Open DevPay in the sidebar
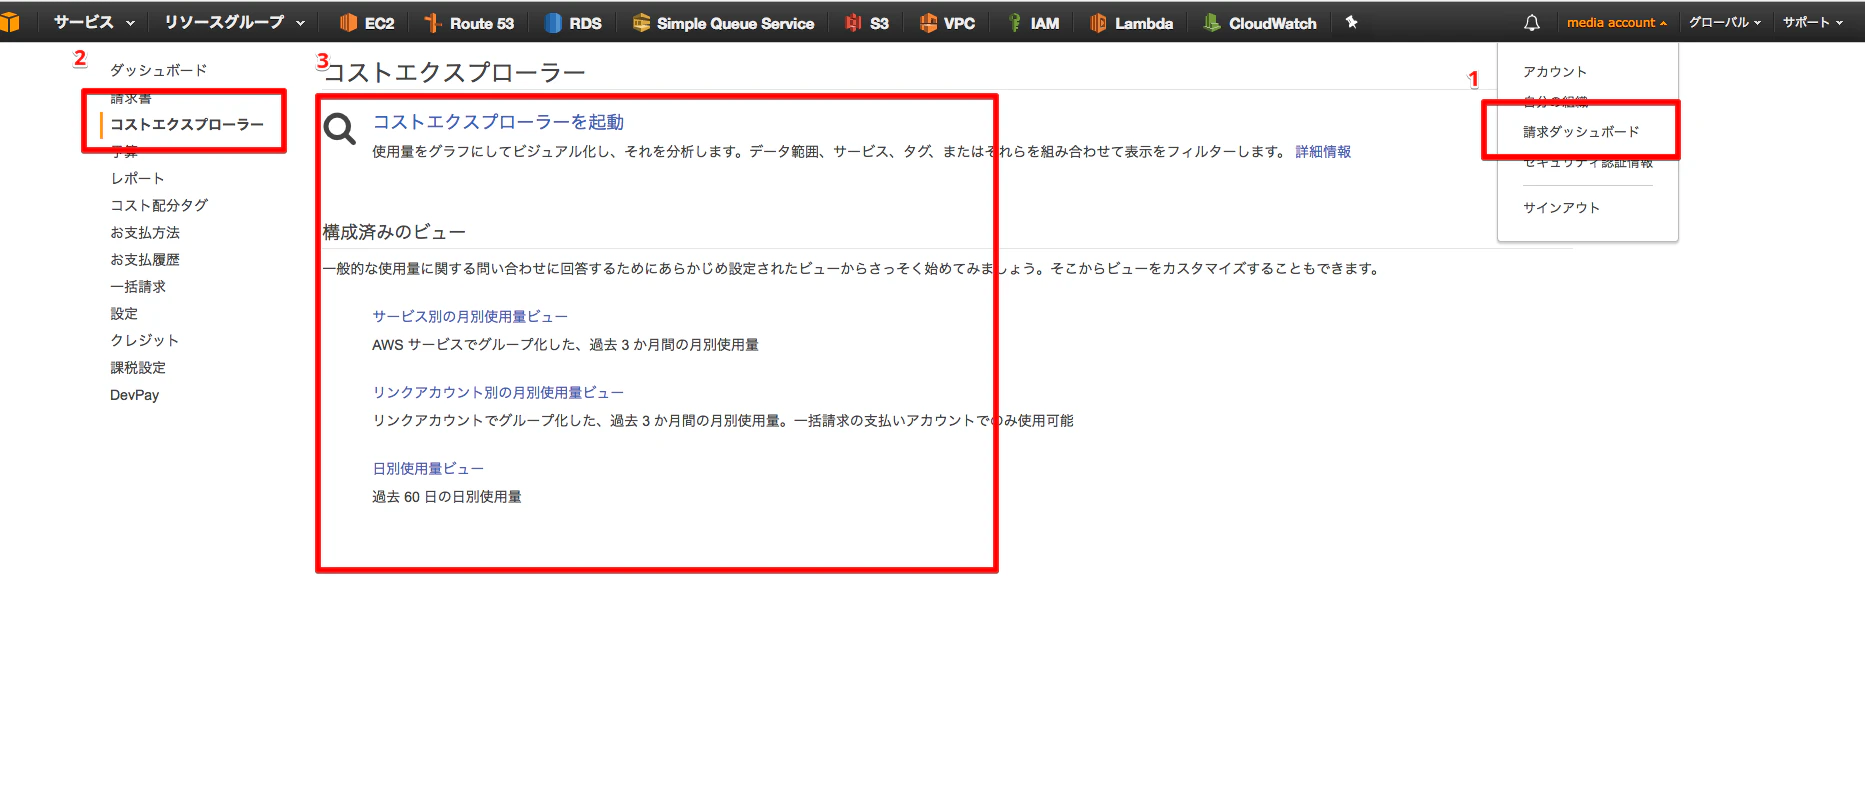Viewport: 1865px width, 785px height. tap(135, 395)
